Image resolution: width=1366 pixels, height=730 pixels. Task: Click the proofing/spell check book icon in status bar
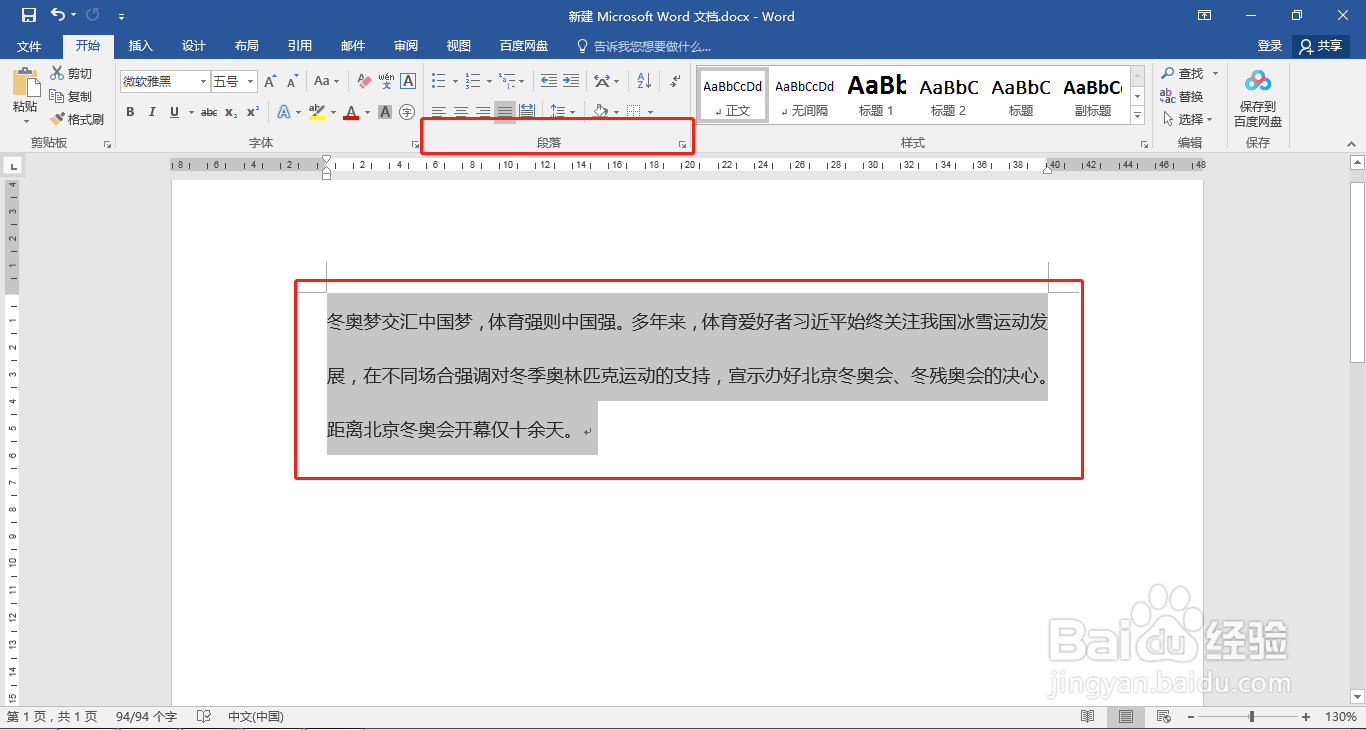click(x=204, y=717)
